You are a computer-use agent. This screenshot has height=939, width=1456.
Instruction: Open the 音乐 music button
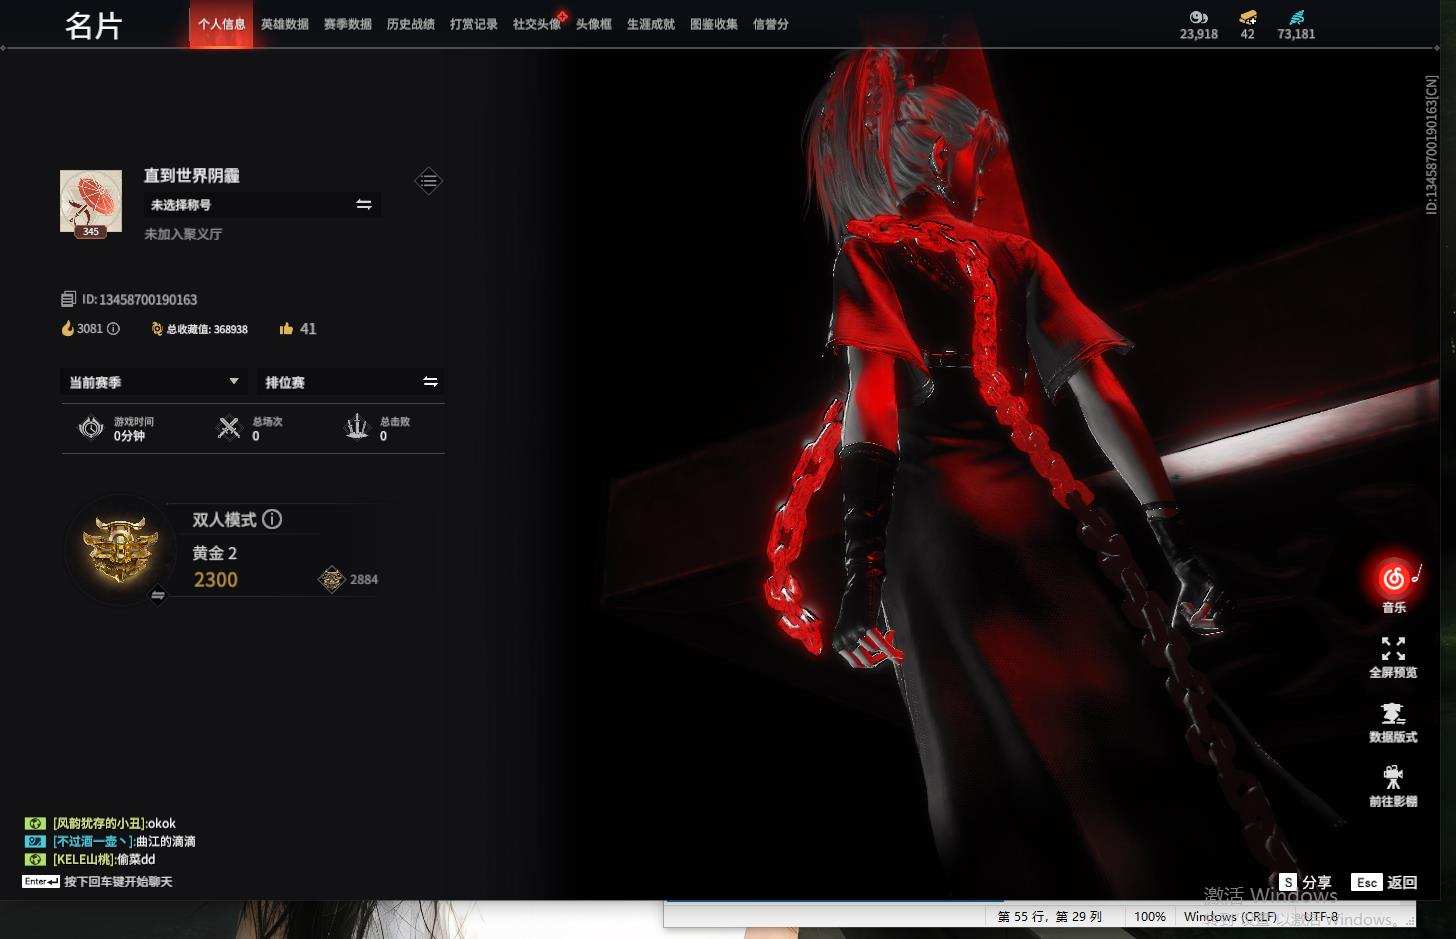(1393, 584)
